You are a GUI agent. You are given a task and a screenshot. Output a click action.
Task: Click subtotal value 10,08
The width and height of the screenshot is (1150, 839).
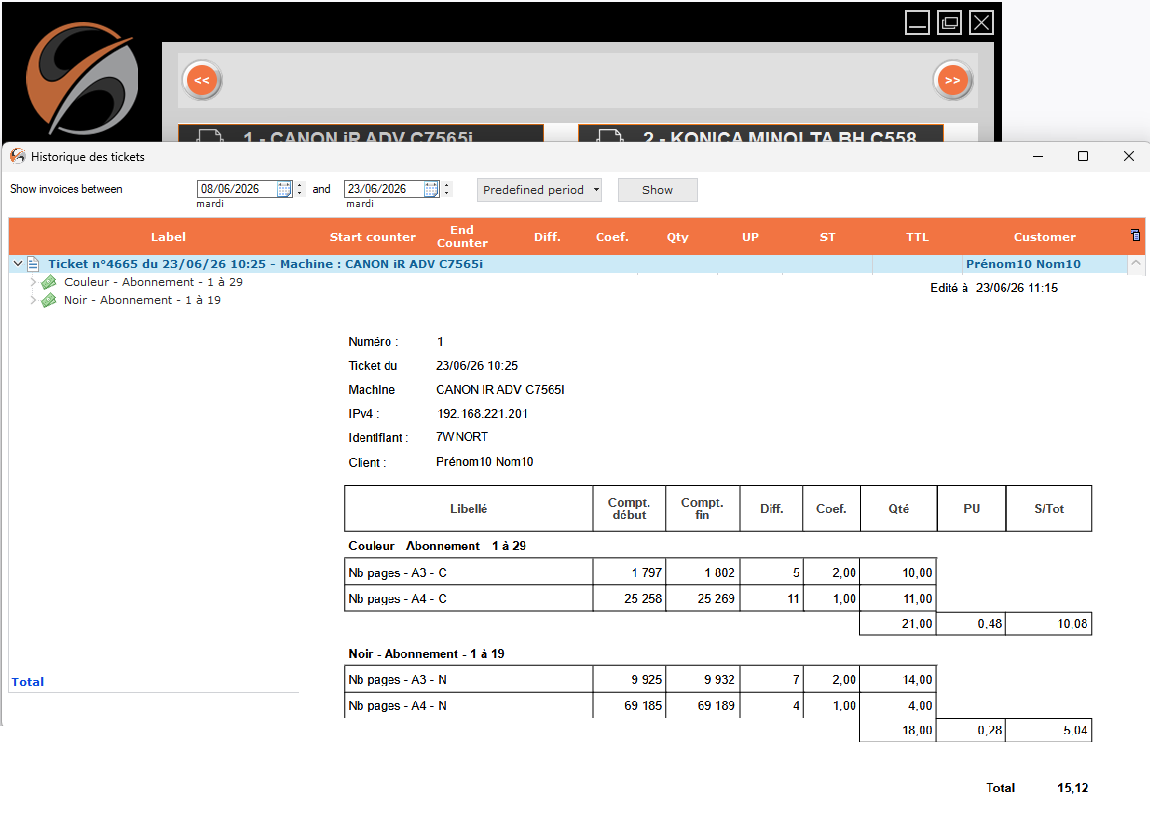1072,624
